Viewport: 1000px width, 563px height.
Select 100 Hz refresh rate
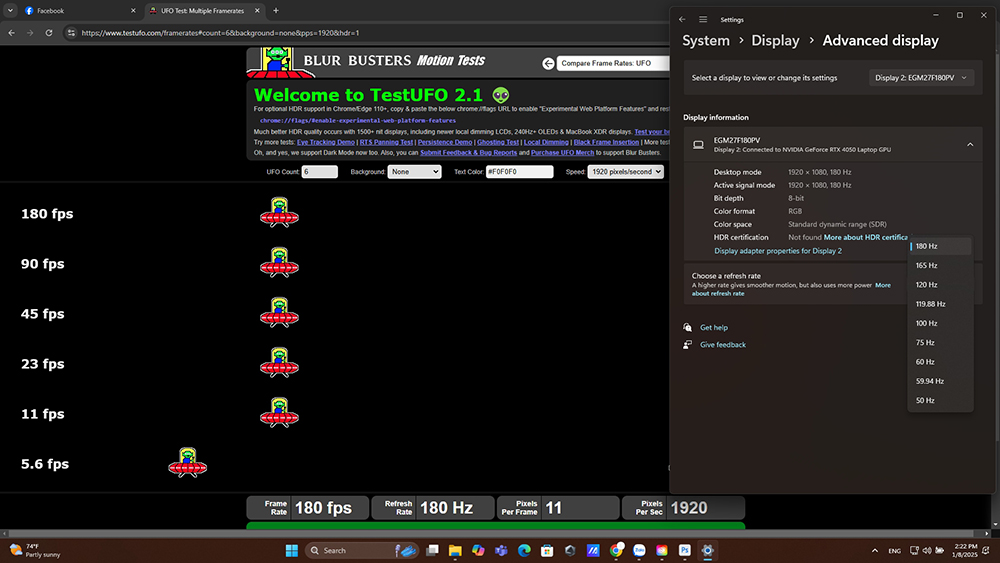click(x=940, y=323)
